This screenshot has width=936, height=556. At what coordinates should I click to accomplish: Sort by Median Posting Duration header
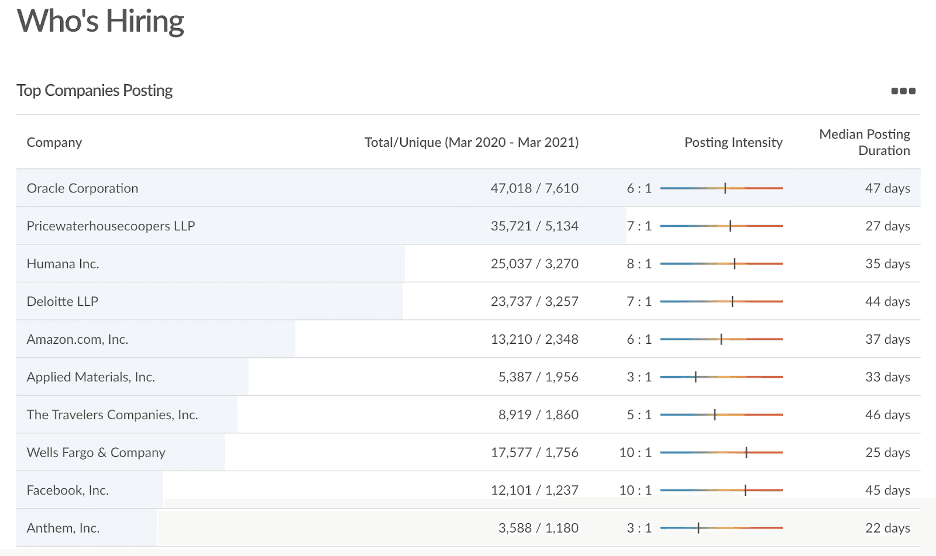point(864,142)
